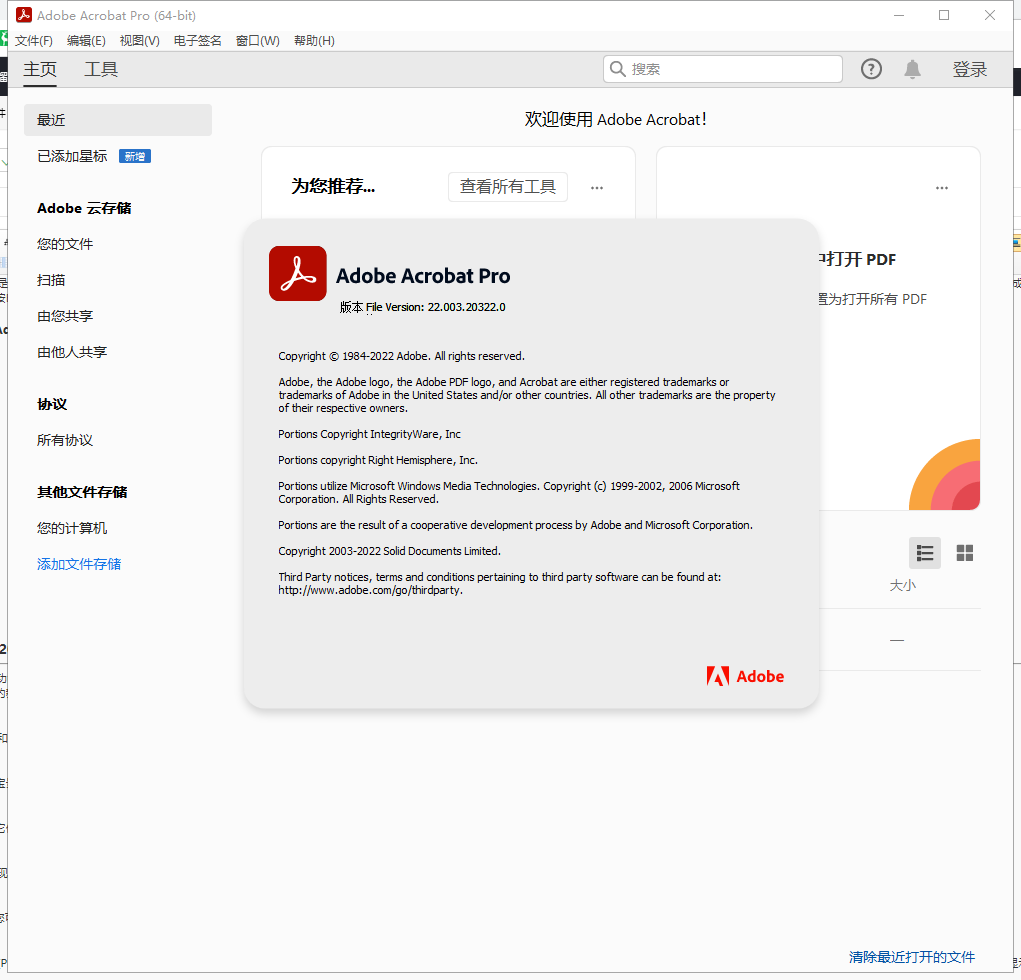The image size is (1021, 980).
Task: Close the Acrobat window
Action: point(990,15)
